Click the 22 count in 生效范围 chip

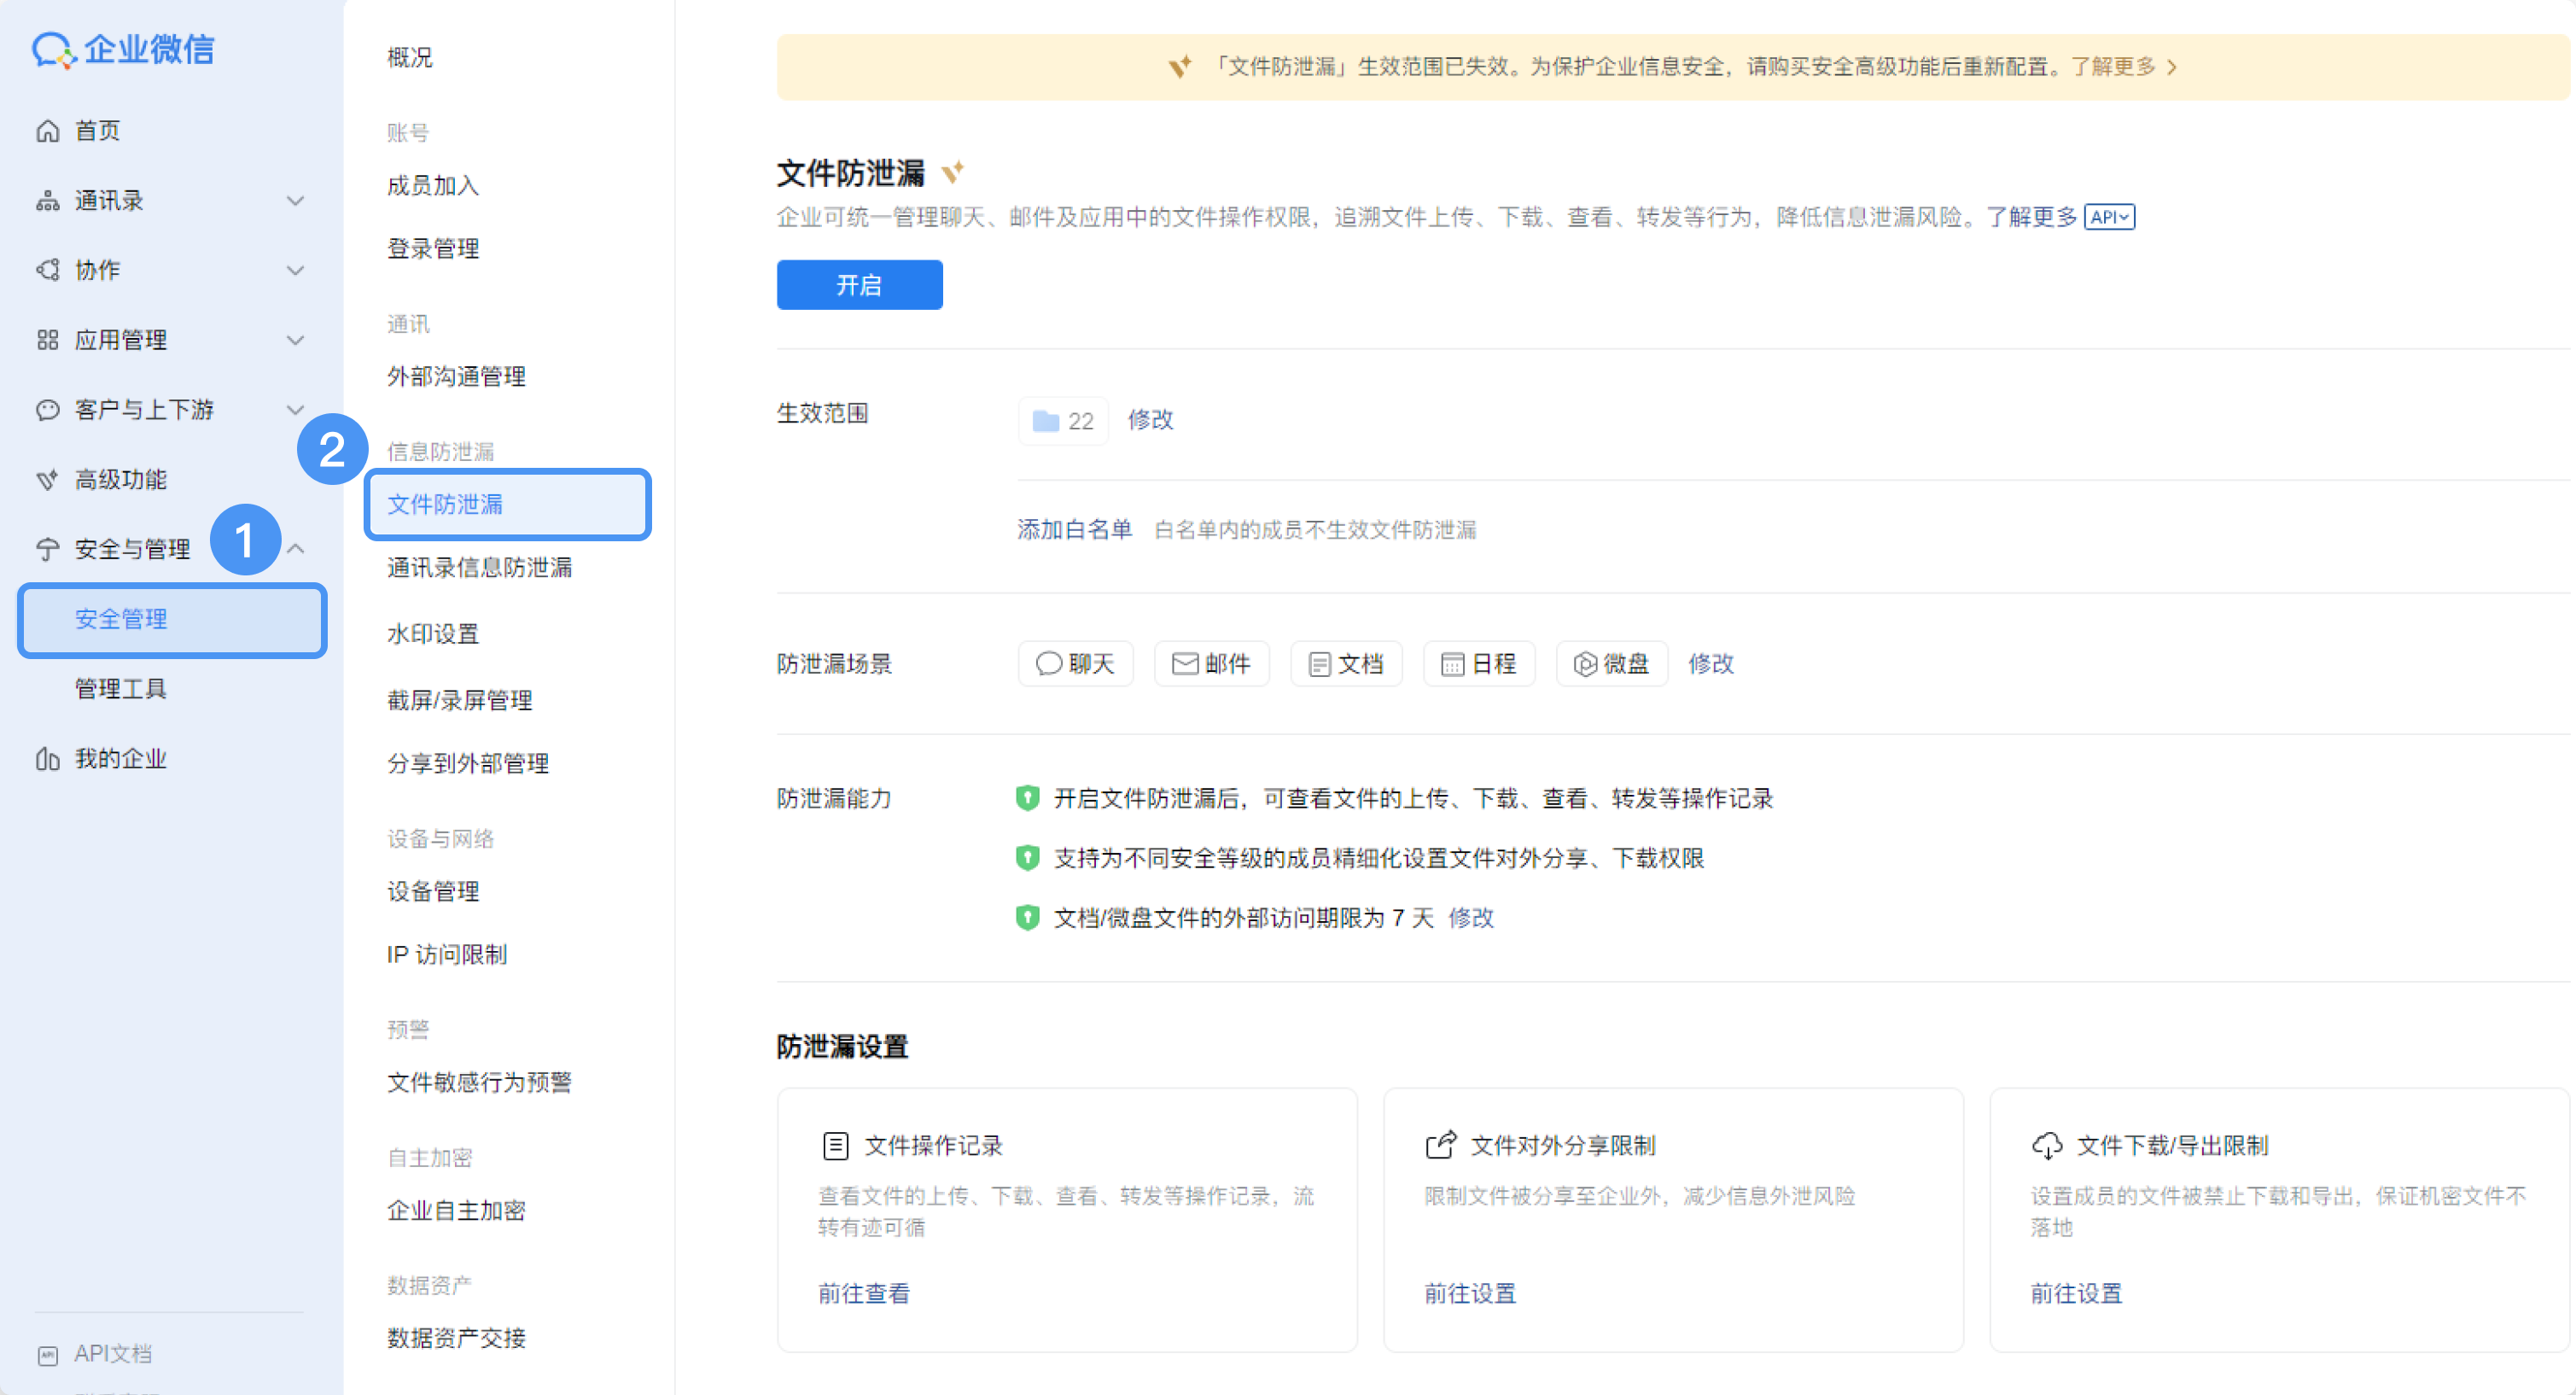click(x=1080, y=421)
